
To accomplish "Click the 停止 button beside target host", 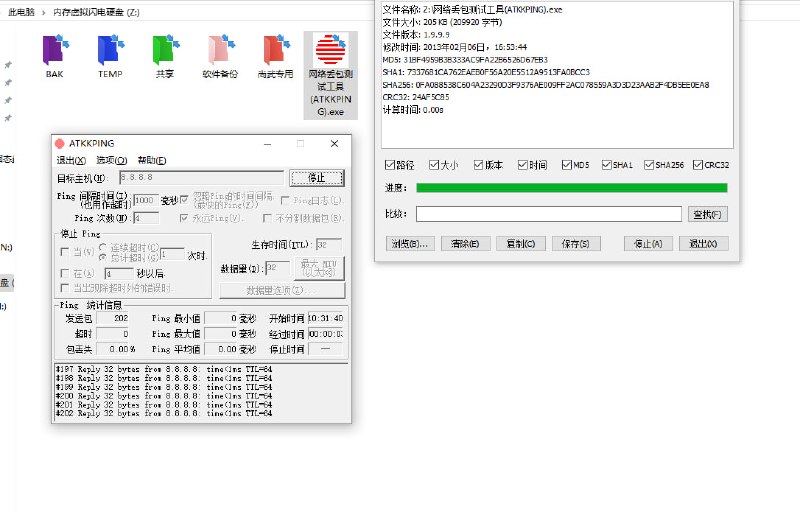I will pos(316,177).
